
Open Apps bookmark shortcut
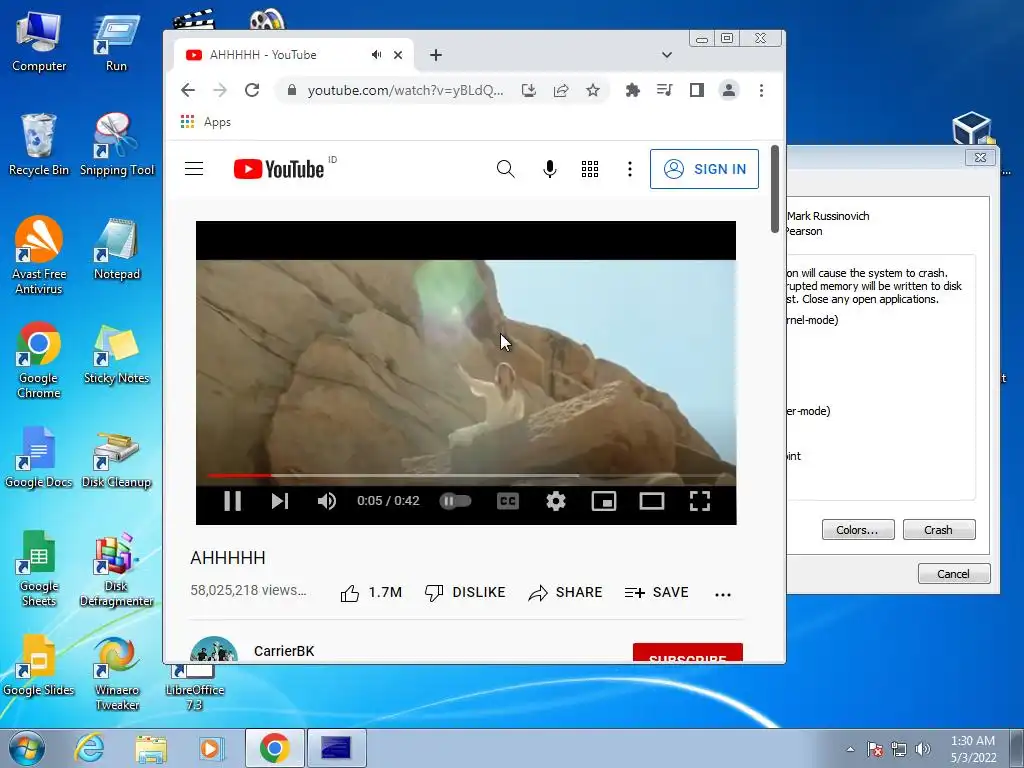[206, 122]
